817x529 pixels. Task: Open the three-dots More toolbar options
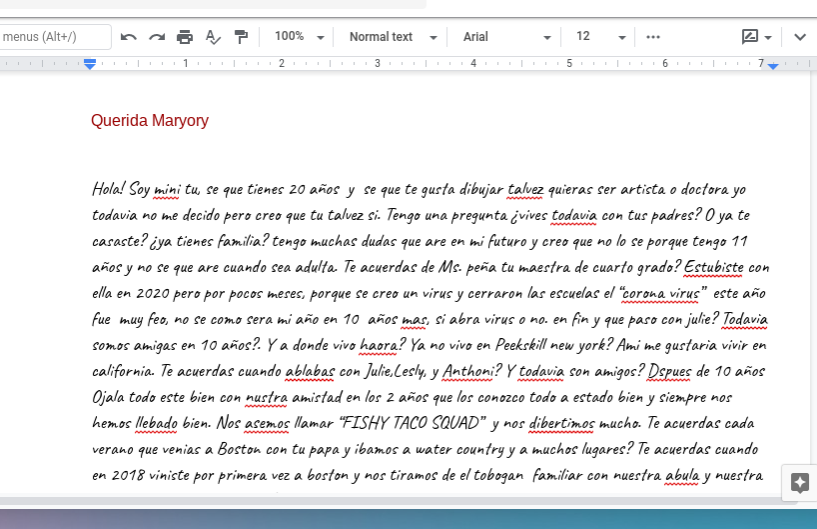(653, 37)
